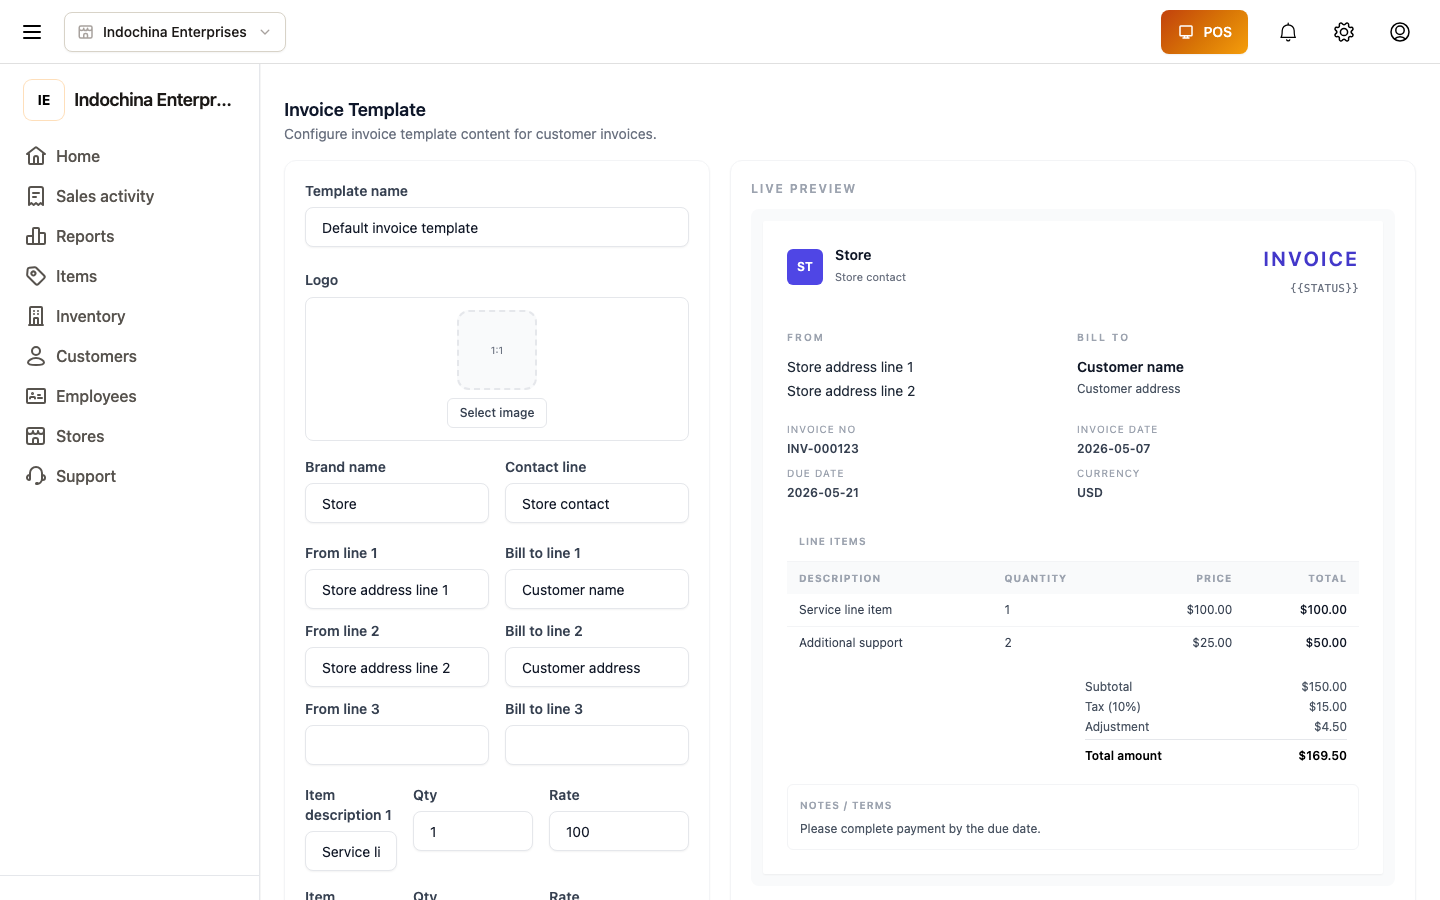Viewport: 1440px width, 900px height.
Task: Open the notifications bell
Action: click(x=1288, y=32)
